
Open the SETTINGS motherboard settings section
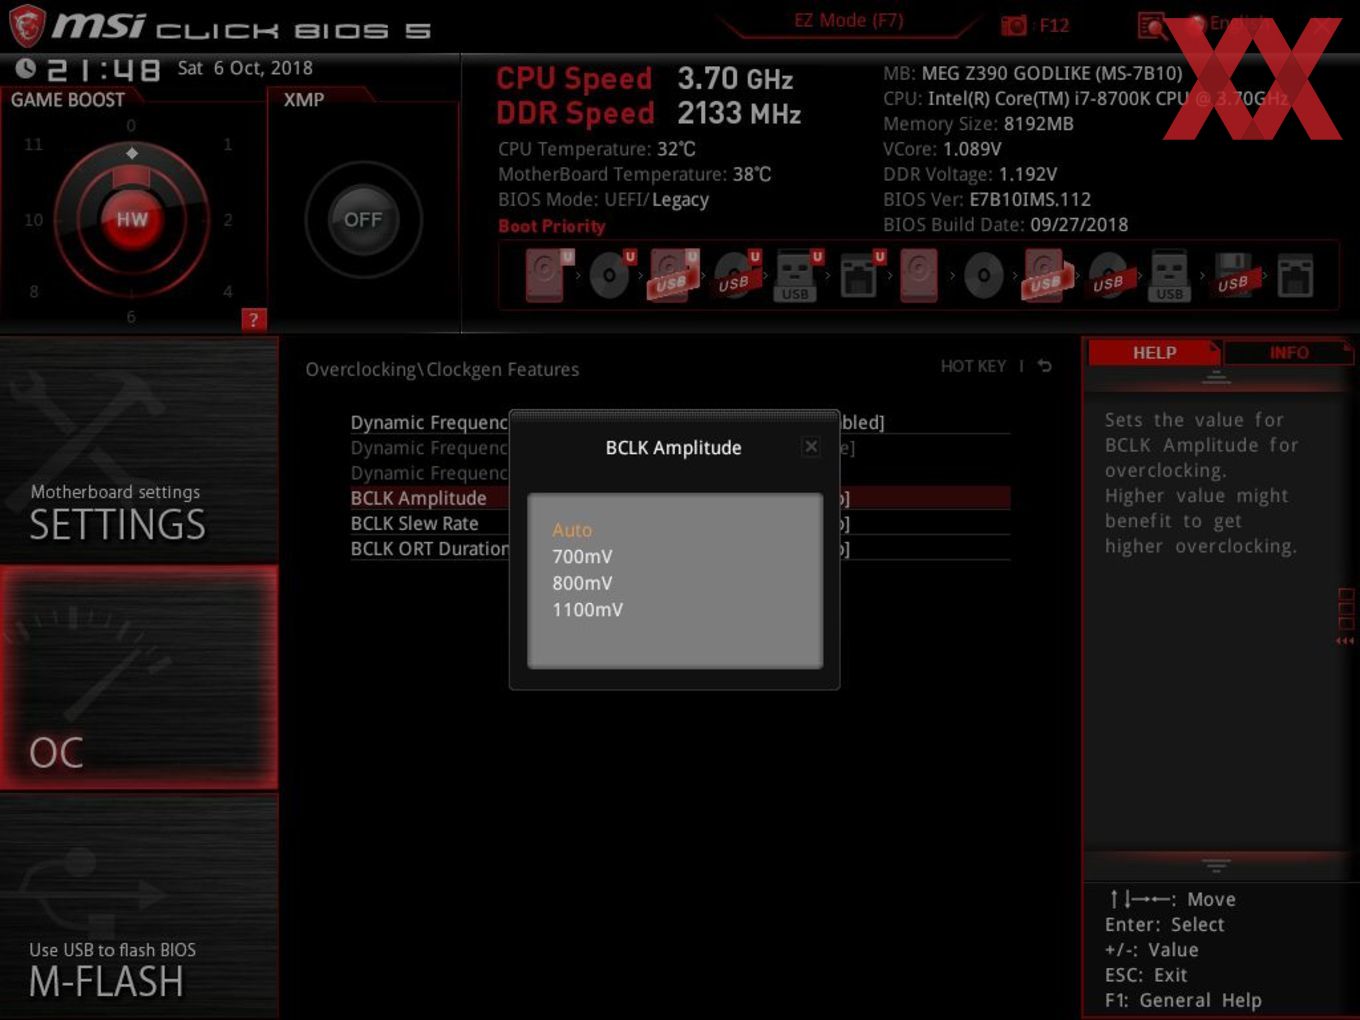click(139, 450)
